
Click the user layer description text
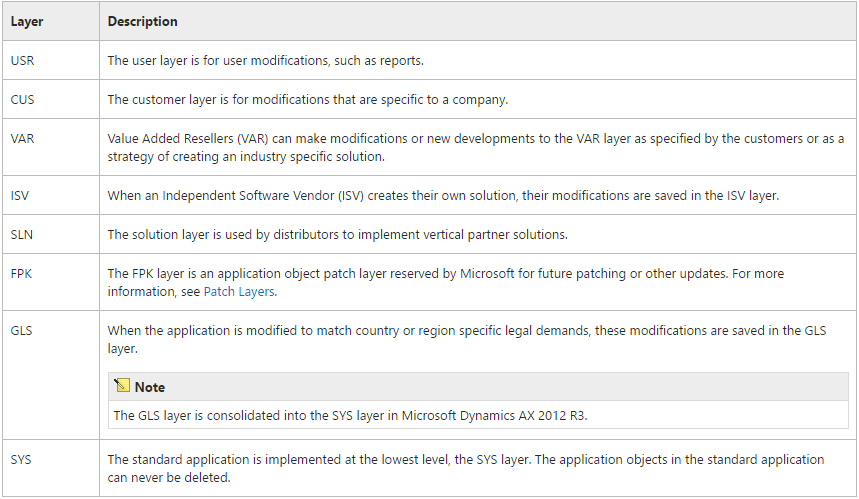[x=266, y=60]
